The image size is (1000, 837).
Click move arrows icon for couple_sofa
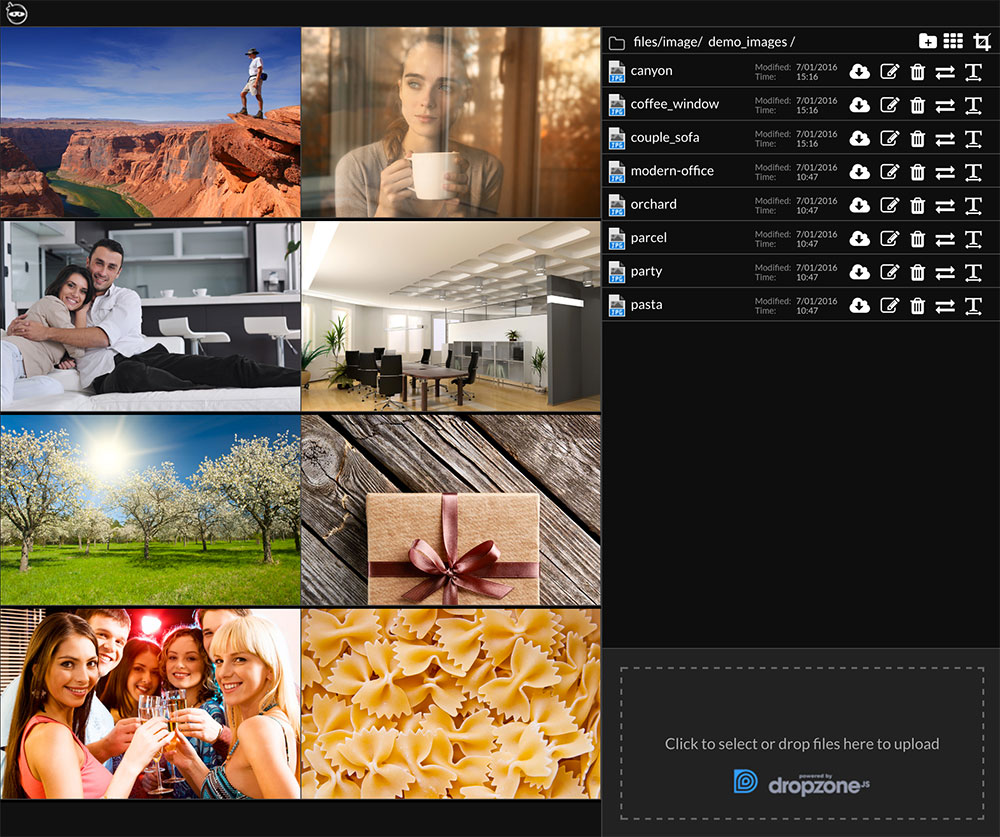point(945,139)
